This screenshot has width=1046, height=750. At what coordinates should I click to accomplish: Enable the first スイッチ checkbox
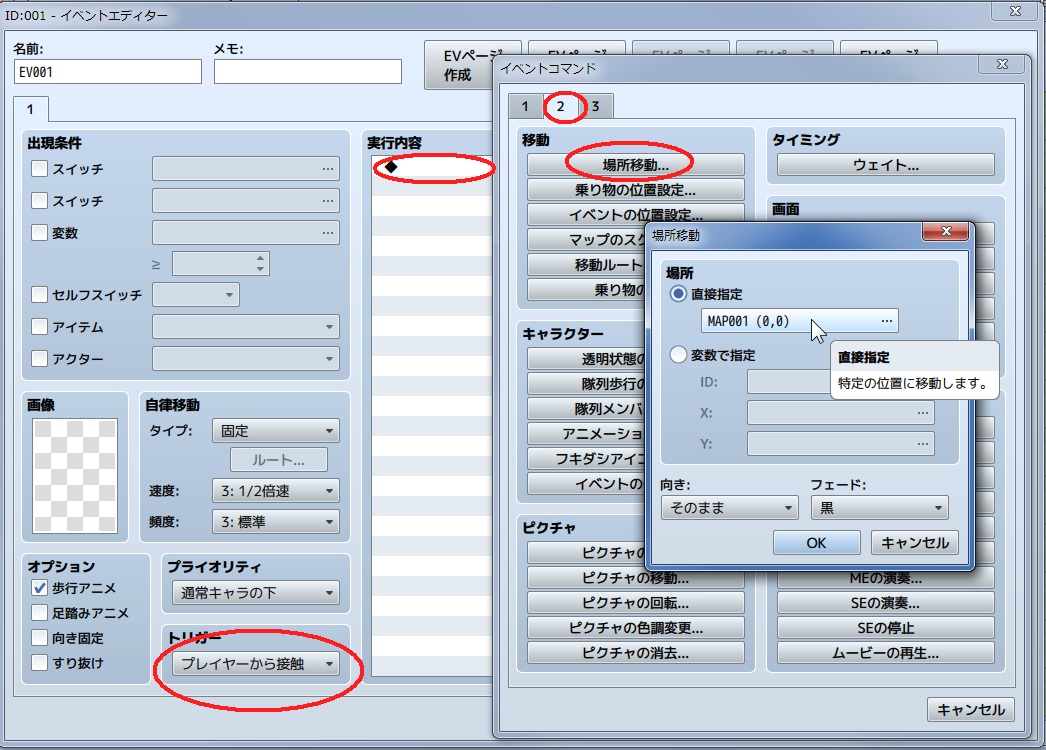40,169
